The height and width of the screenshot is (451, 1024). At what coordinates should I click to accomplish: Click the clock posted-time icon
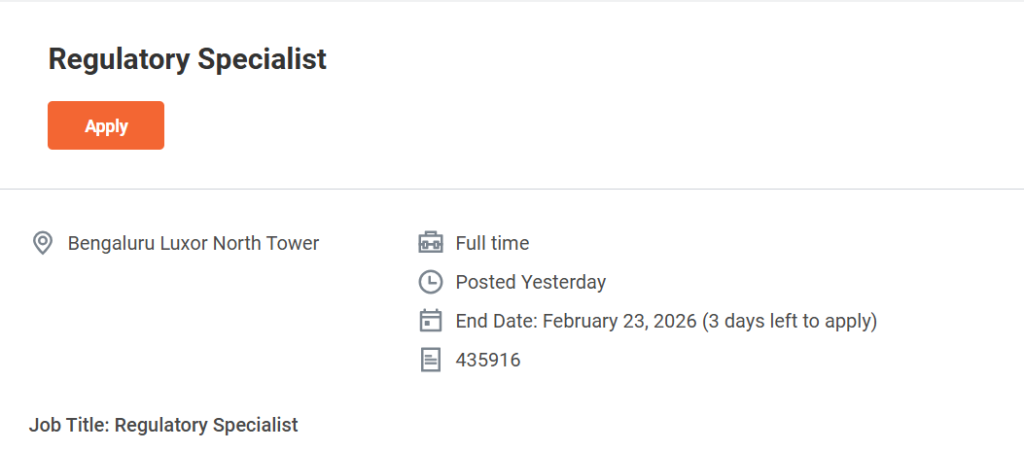(430, 282)
